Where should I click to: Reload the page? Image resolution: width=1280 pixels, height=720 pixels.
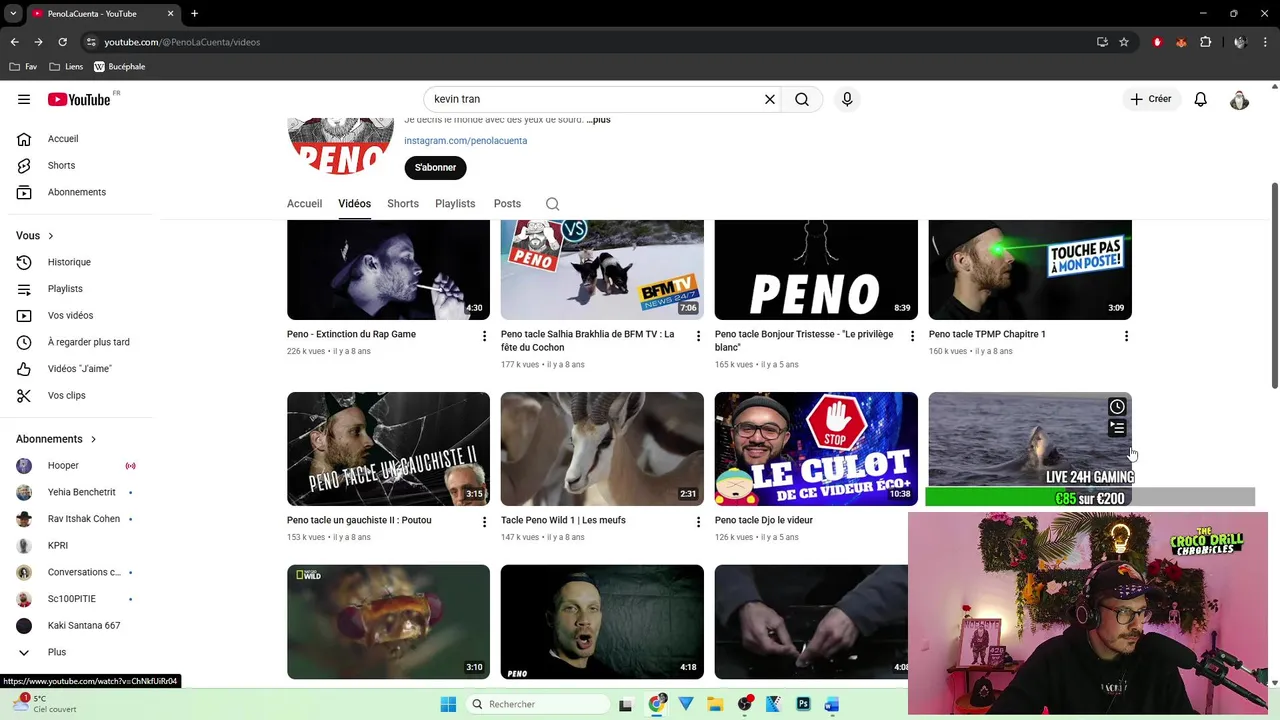click(62, 42)
